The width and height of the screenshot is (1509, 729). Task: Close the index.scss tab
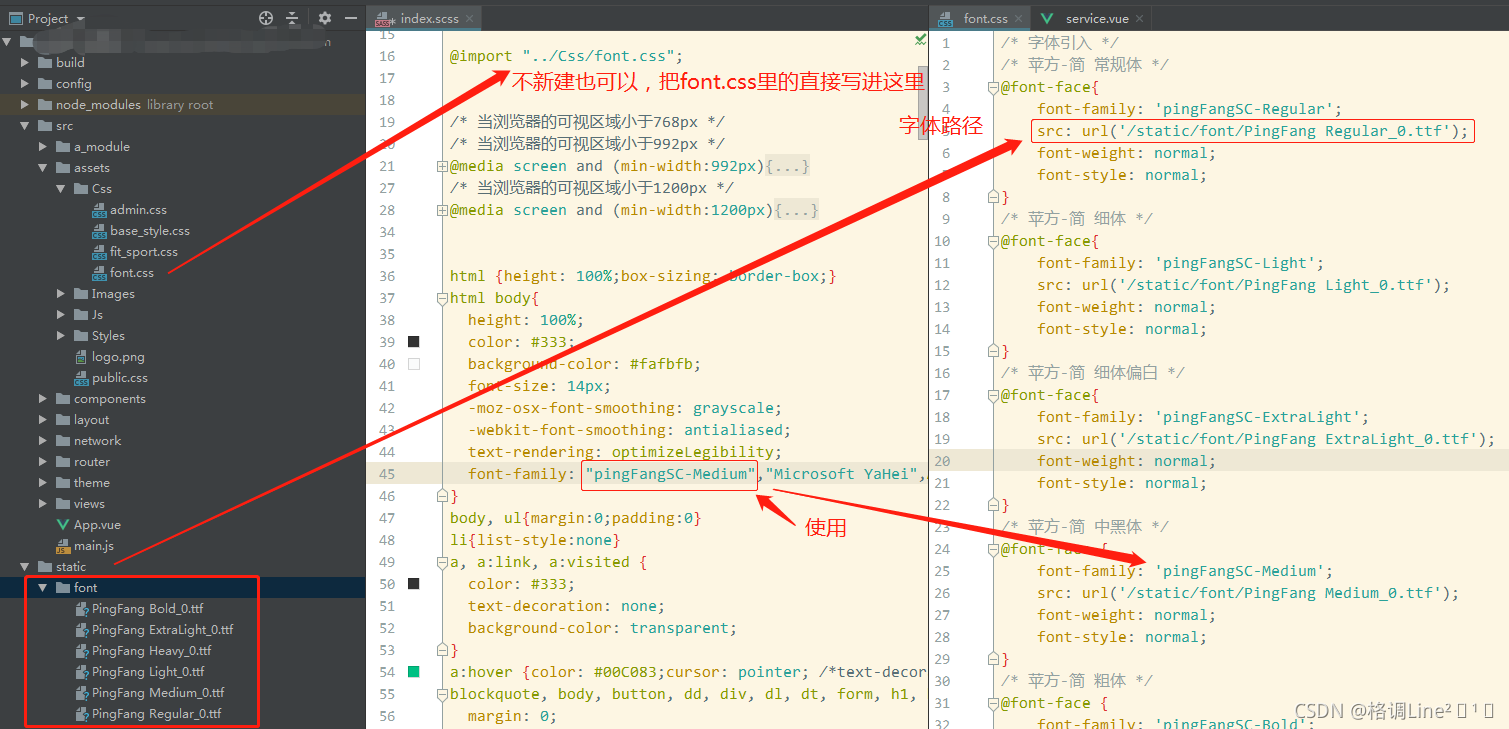470,18
